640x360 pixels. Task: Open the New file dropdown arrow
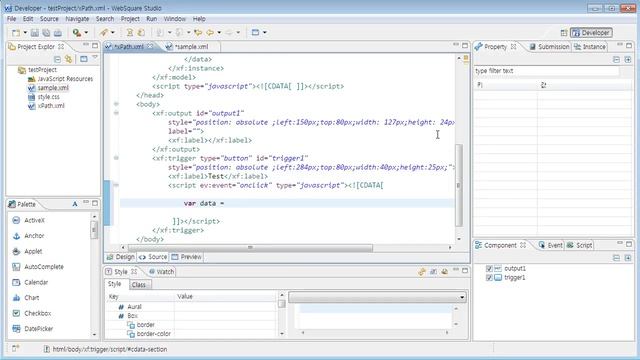(x=25, y=33)
